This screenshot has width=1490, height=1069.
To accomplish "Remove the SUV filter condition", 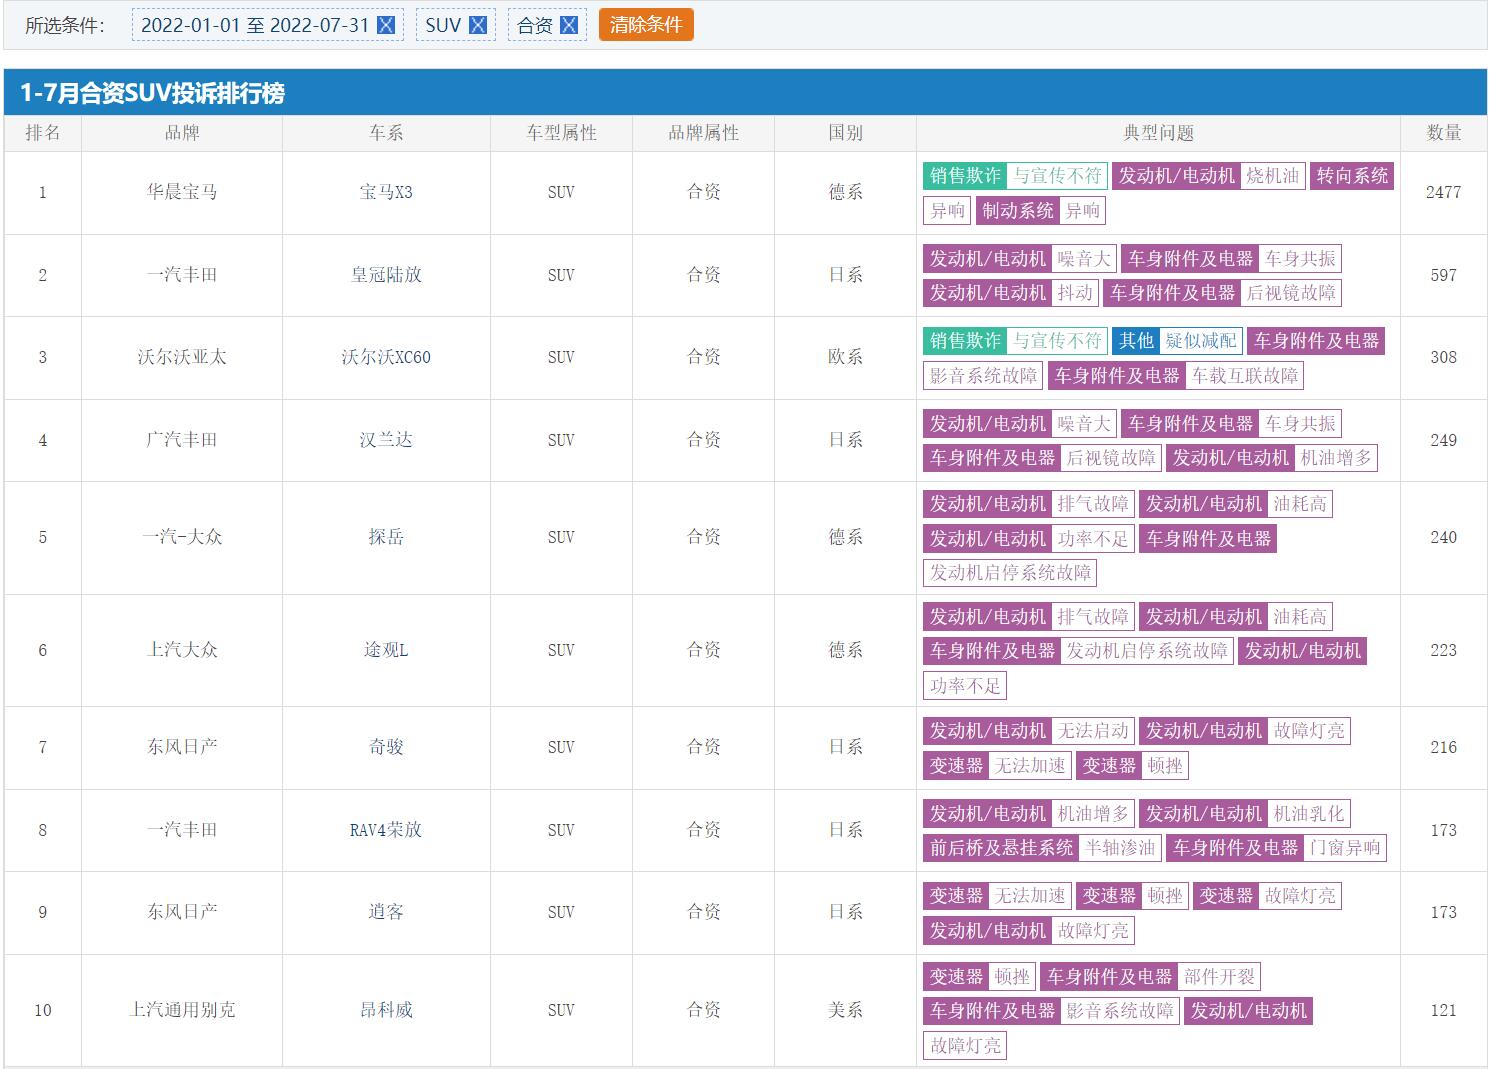I will tap(478, 25).
